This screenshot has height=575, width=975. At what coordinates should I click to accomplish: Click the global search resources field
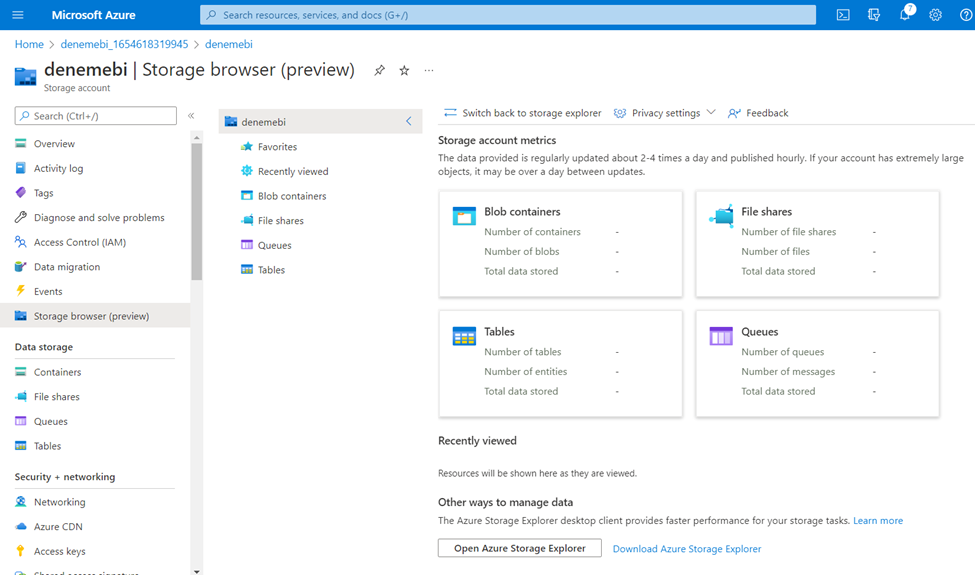(507, 15)
